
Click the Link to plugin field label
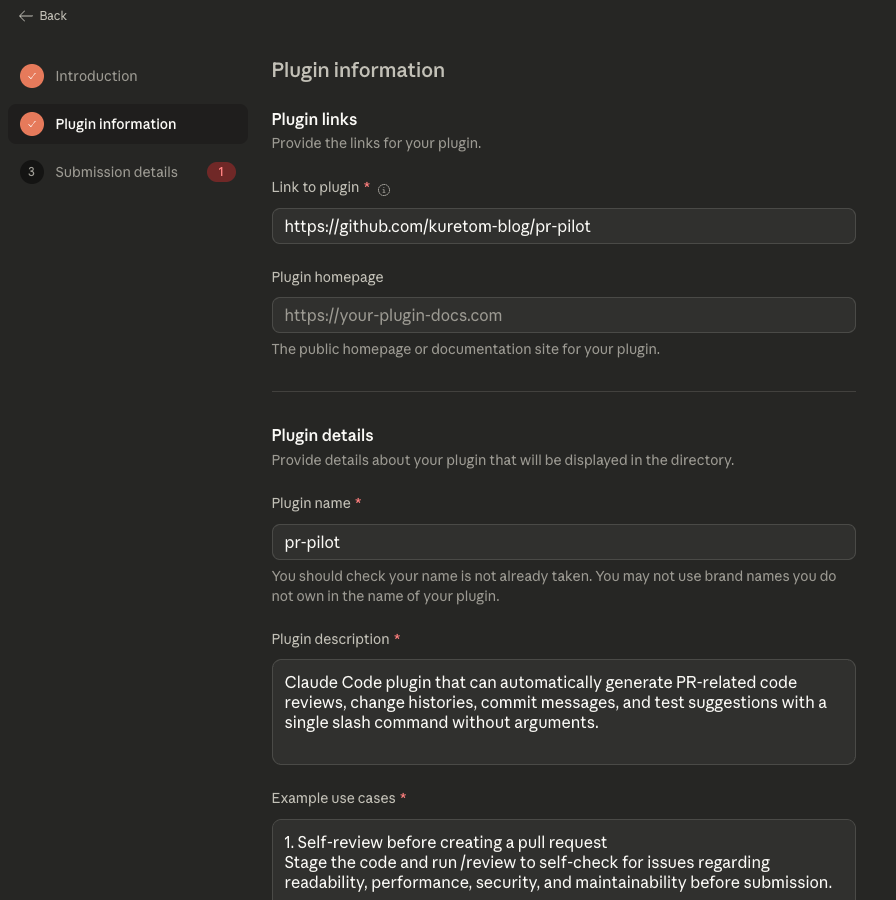point(315,187)
